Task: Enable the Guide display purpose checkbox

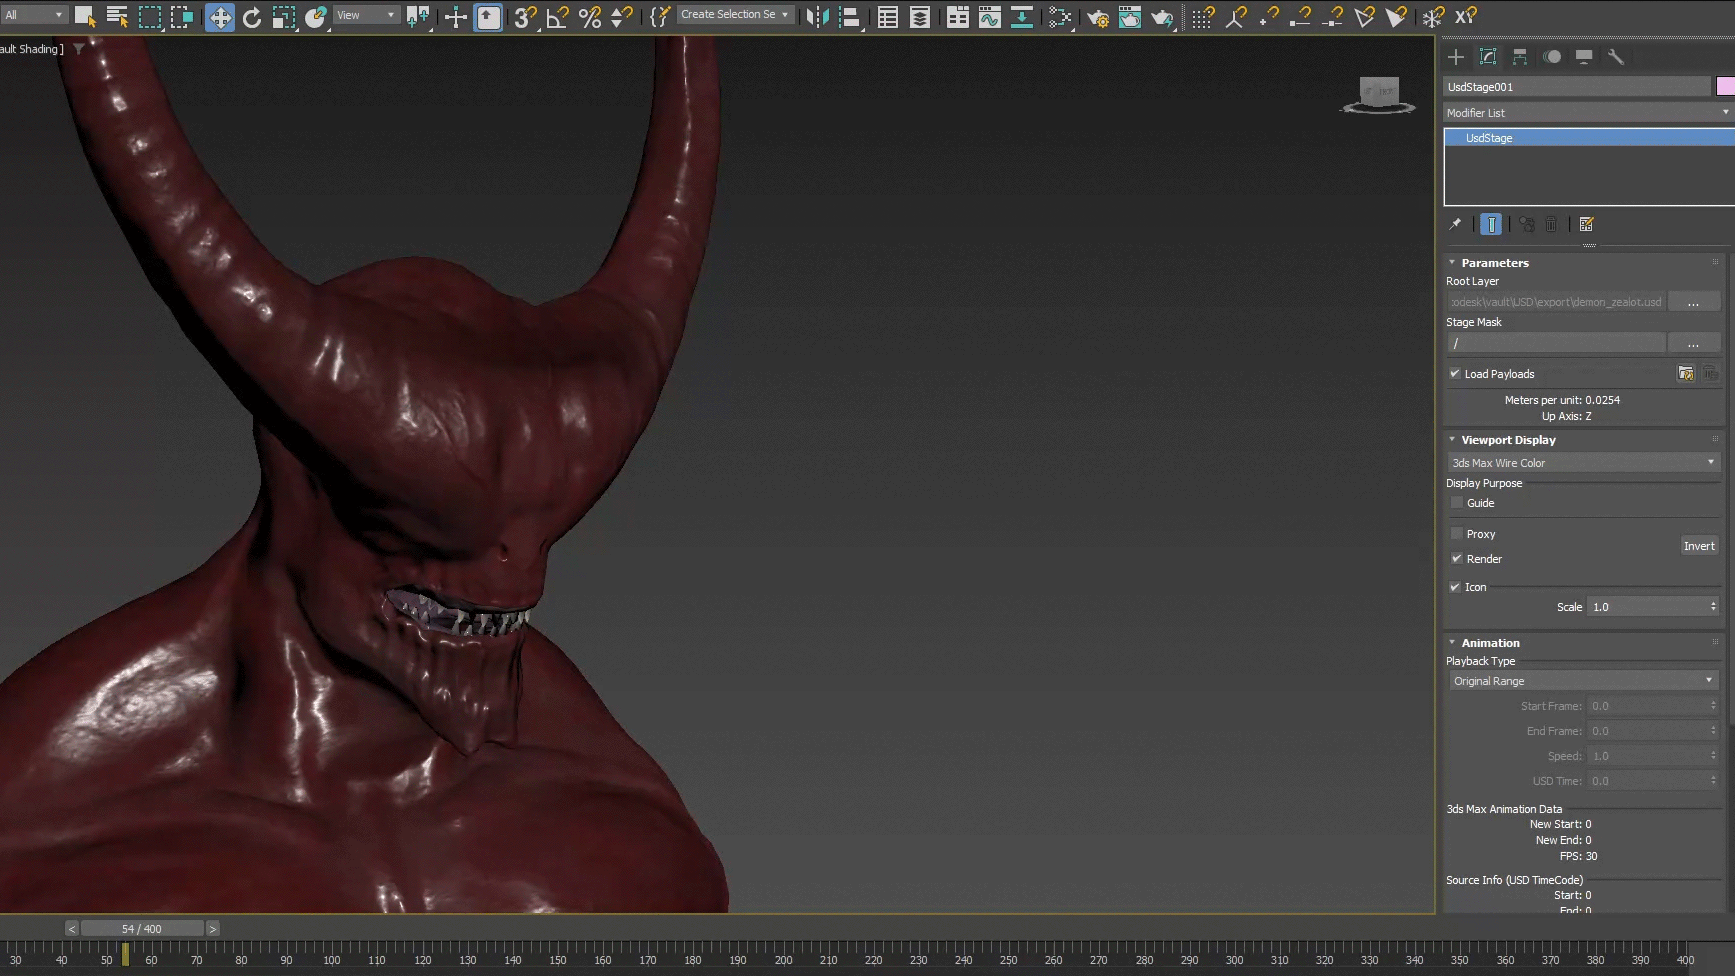Action: [x=1457, y=502]
